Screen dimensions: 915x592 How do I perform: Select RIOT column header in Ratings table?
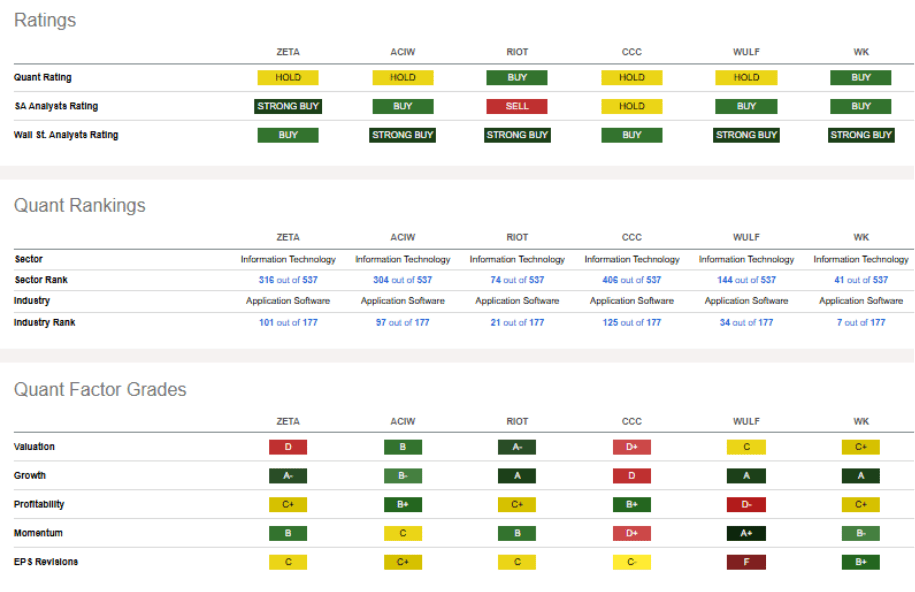tap(517, 53)
